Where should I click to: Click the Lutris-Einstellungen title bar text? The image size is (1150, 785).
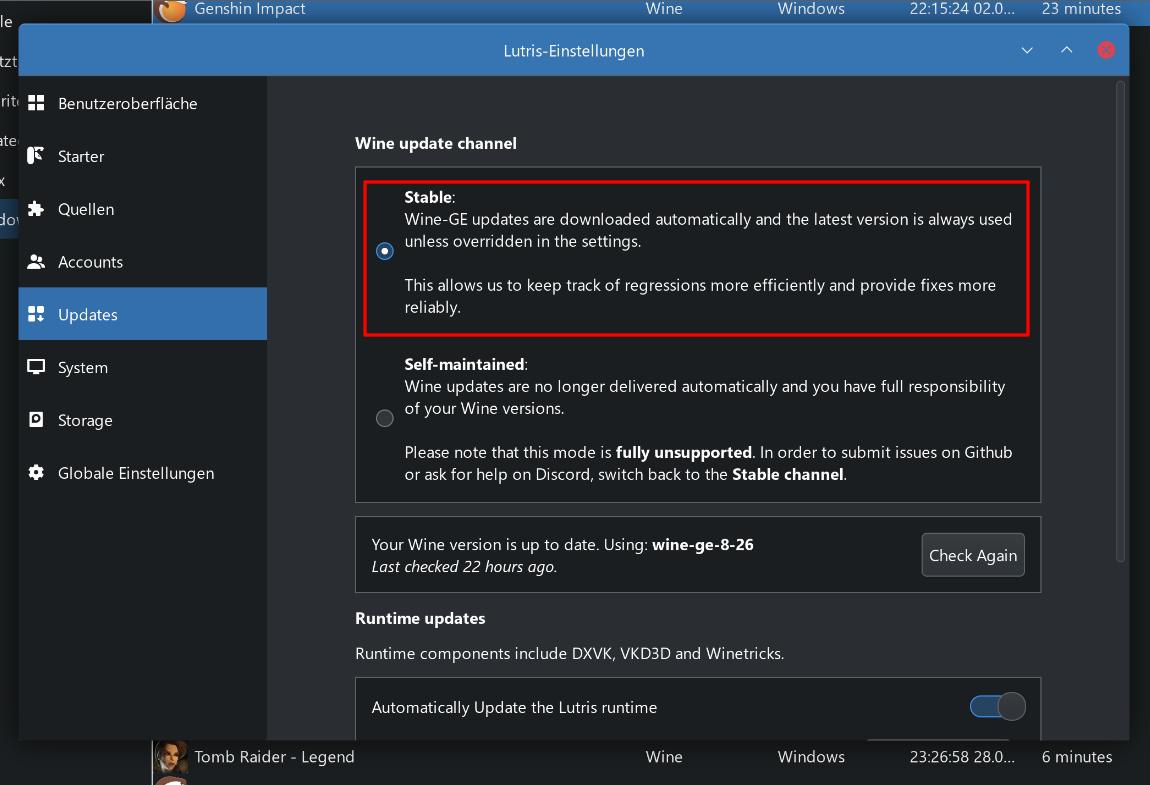coord(574,51)
